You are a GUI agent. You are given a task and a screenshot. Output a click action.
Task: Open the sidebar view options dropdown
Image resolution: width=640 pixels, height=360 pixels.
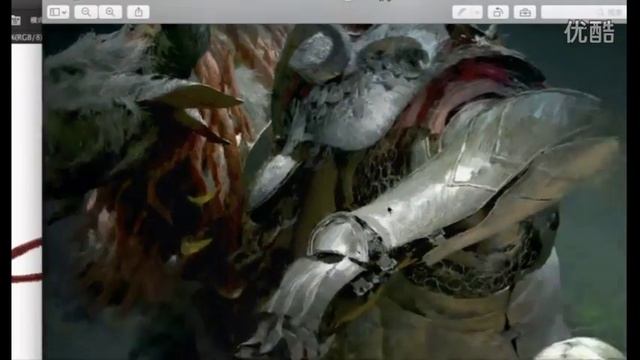pyautogui.click(x=58, y=12)
